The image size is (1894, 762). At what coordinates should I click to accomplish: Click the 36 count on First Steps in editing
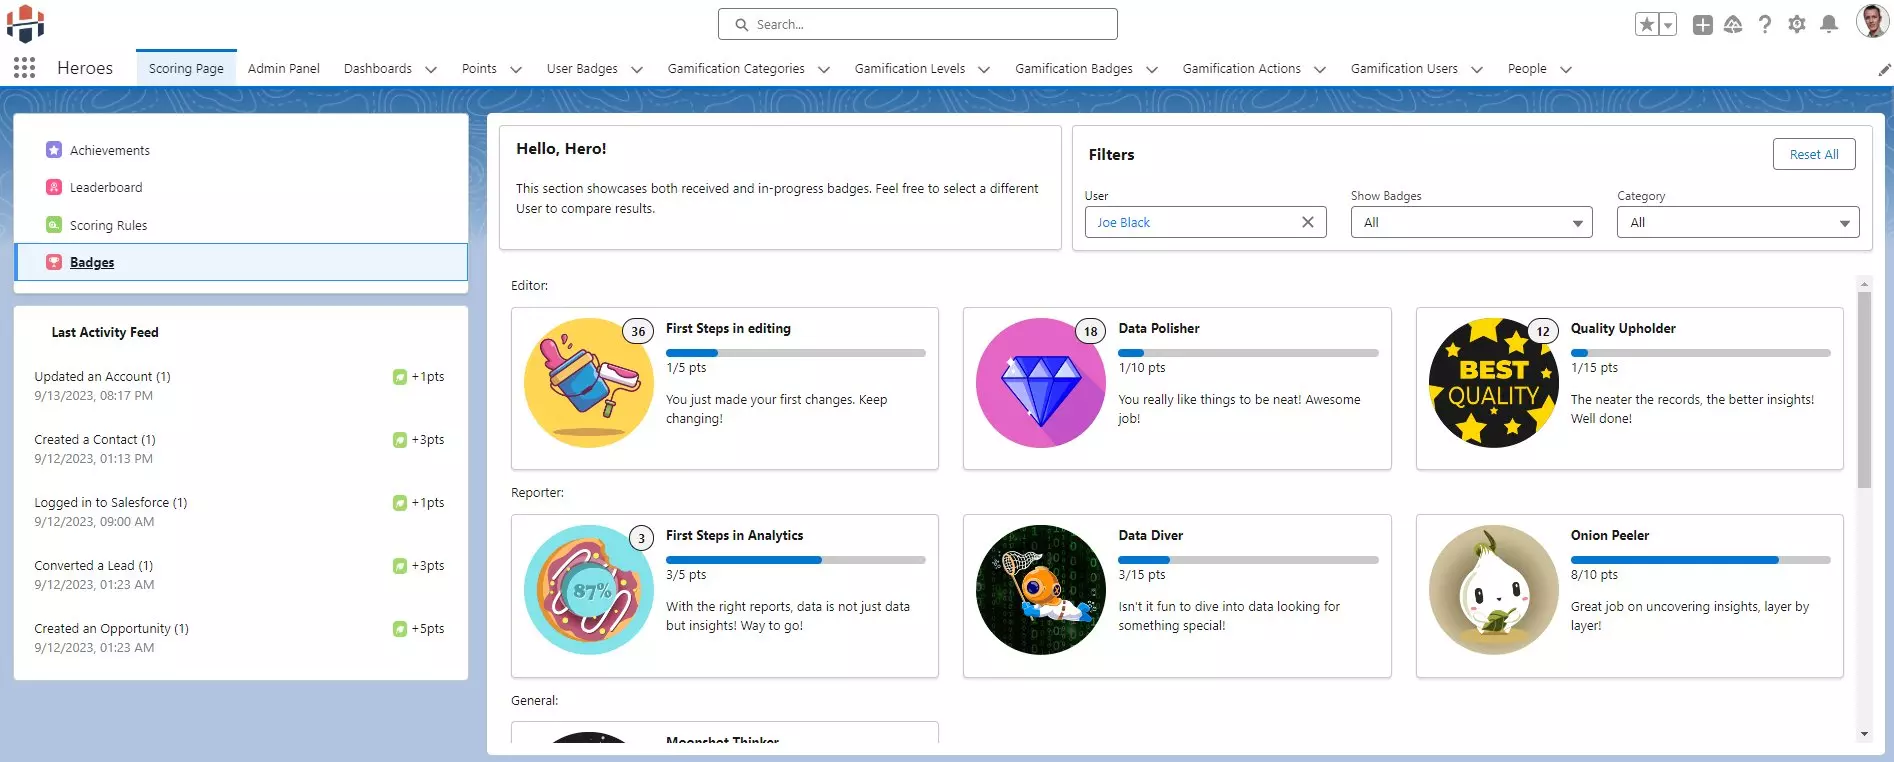pyautogui.click(x=638, y=331)
